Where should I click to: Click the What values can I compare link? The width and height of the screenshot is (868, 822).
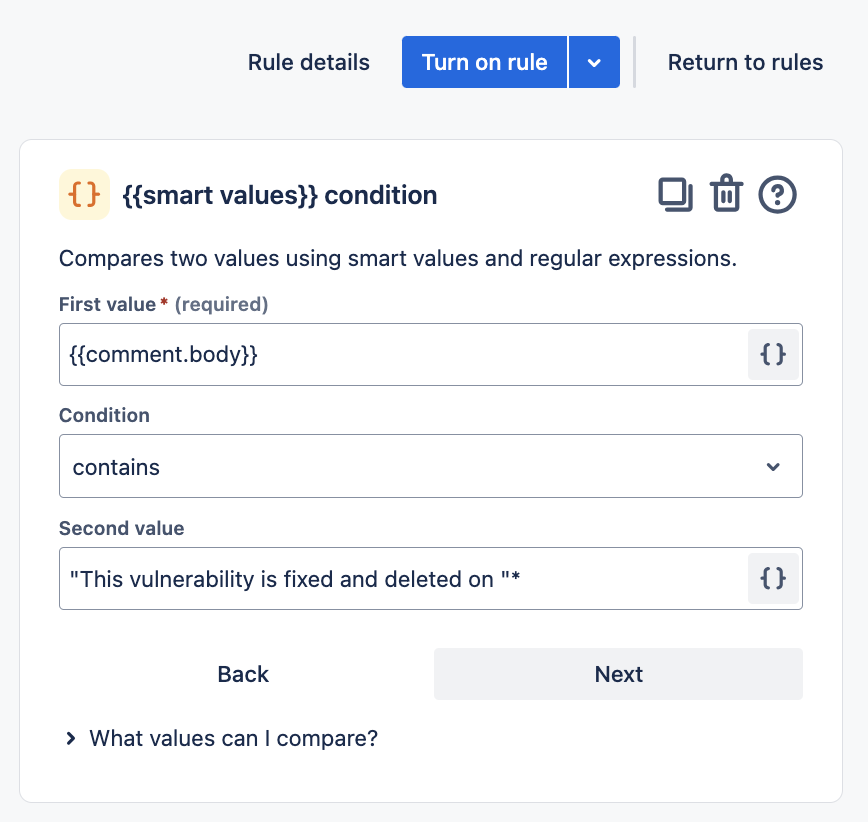(231, 738)
